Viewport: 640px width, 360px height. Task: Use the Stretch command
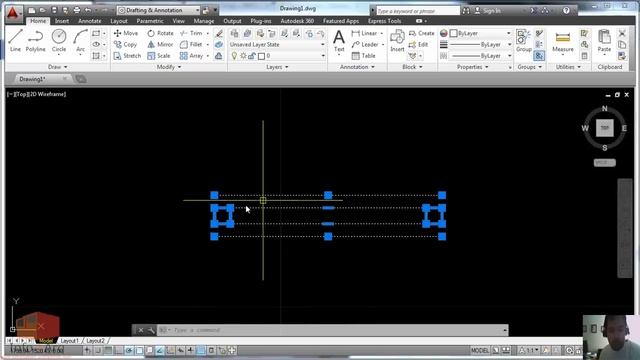(x=127, y=56)
